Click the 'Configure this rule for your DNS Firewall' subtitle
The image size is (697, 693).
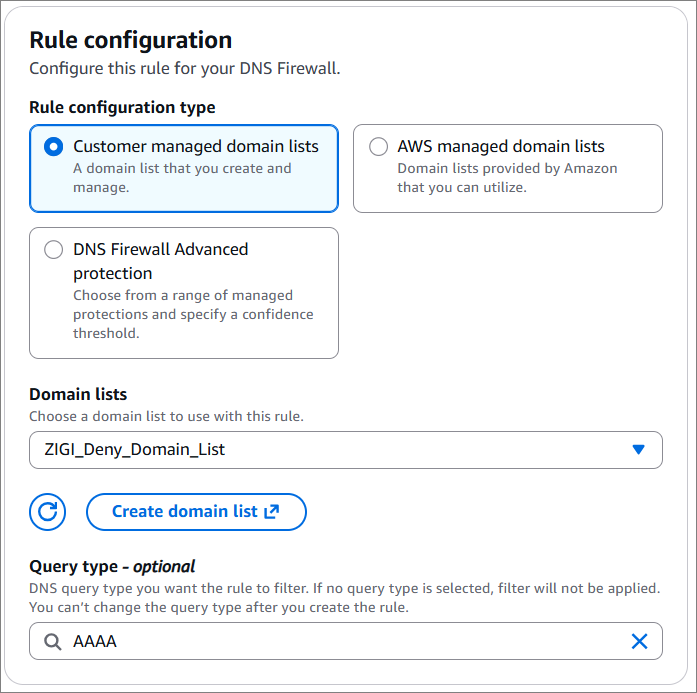pos(184,69)
